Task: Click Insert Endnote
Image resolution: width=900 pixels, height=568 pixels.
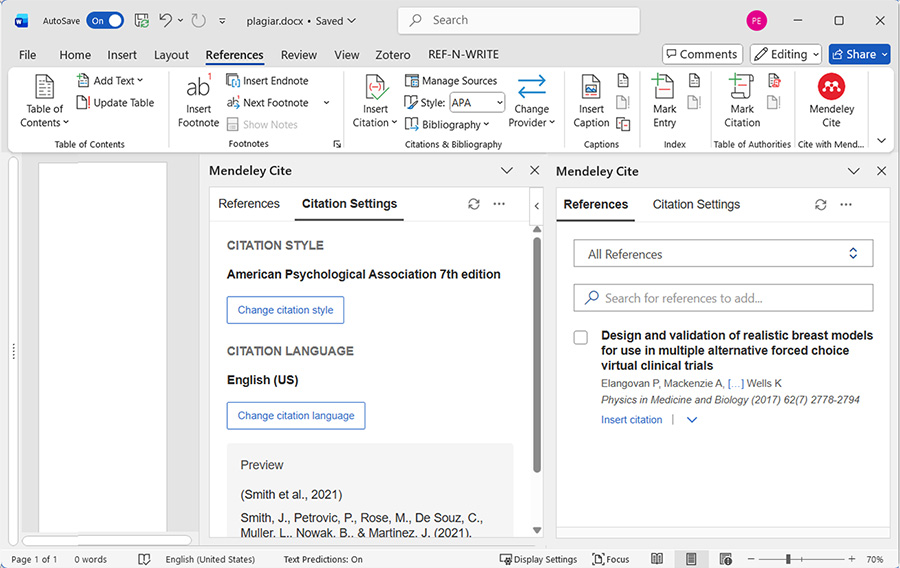Action: (x=267, y=80)
